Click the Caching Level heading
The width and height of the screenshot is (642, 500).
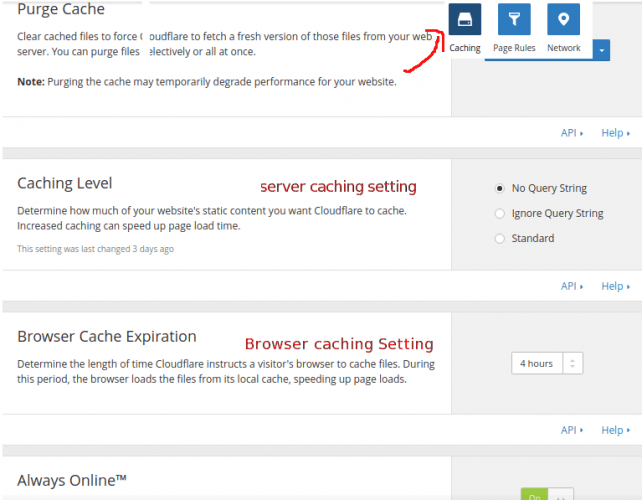[65, 183]
